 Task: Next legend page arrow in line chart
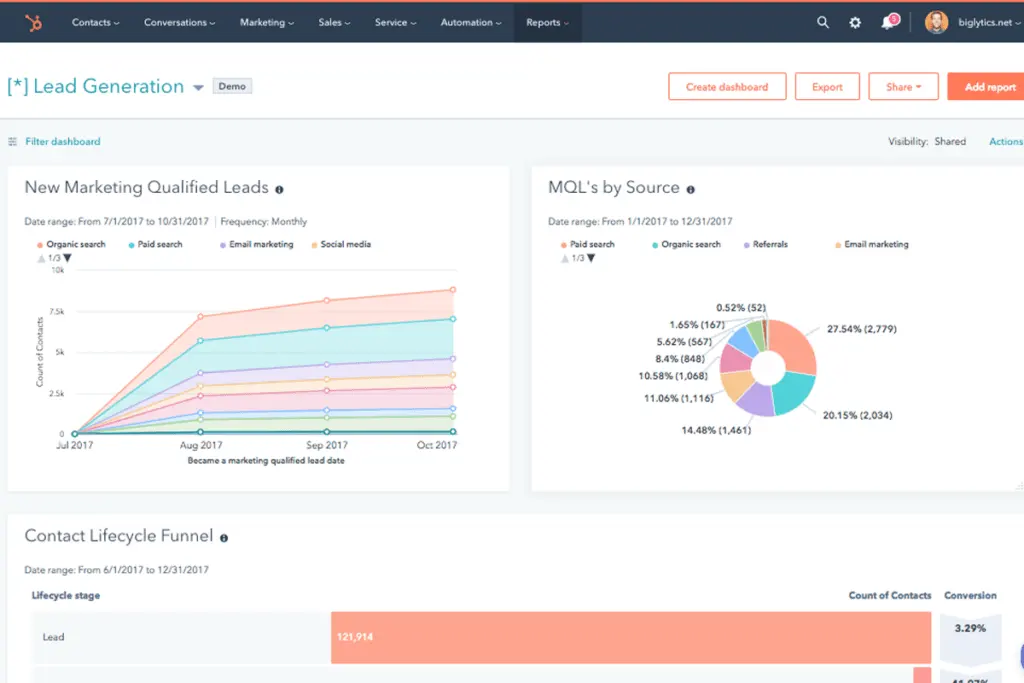click(x=67, y=259)
